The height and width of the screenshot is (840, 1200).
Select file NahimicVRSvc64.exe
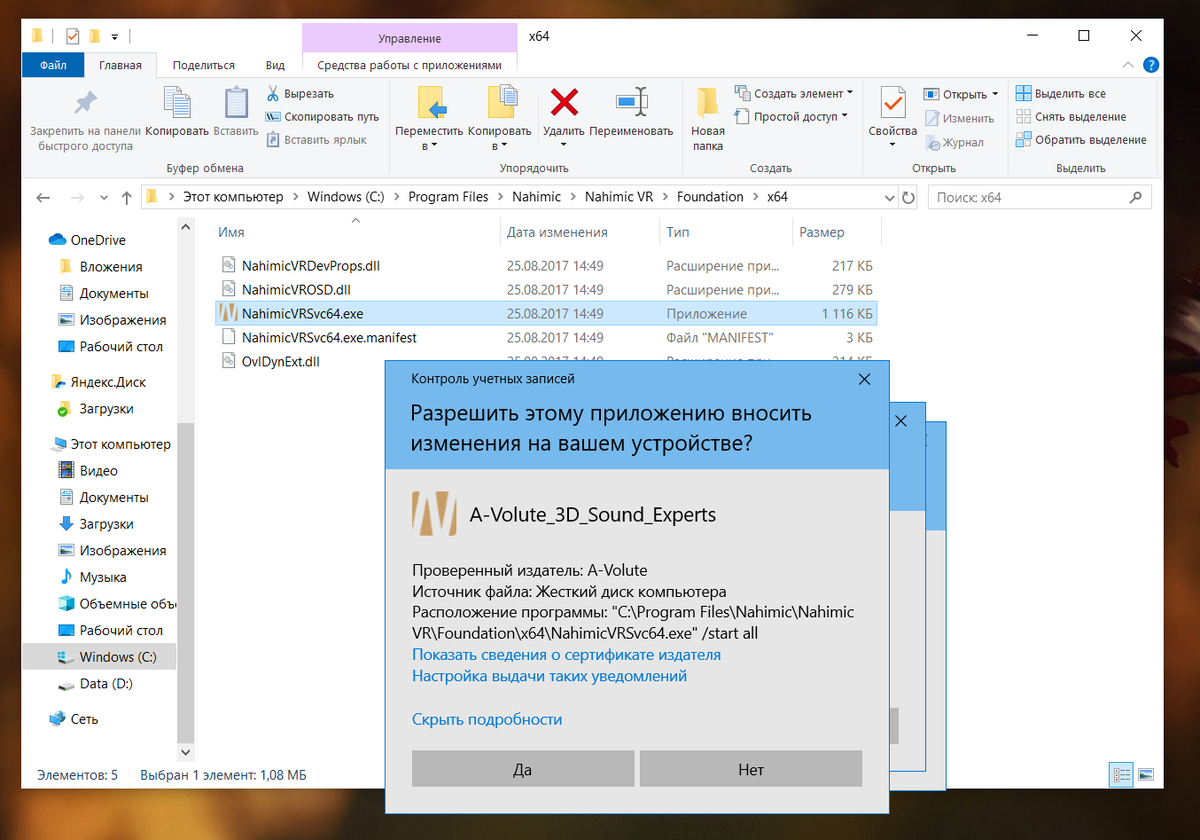[x=546, y=313]
